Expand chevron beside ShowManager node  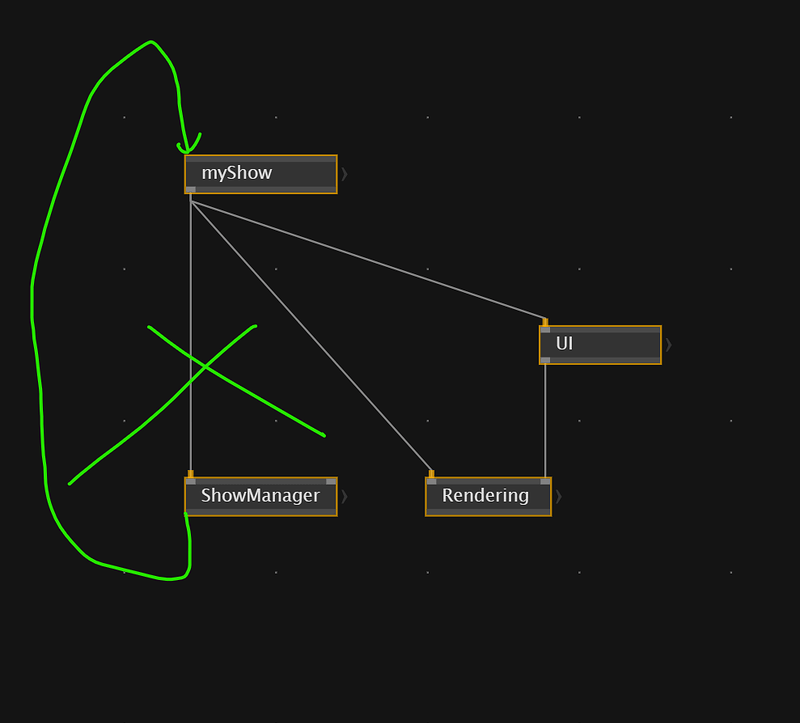pos(345,496)
